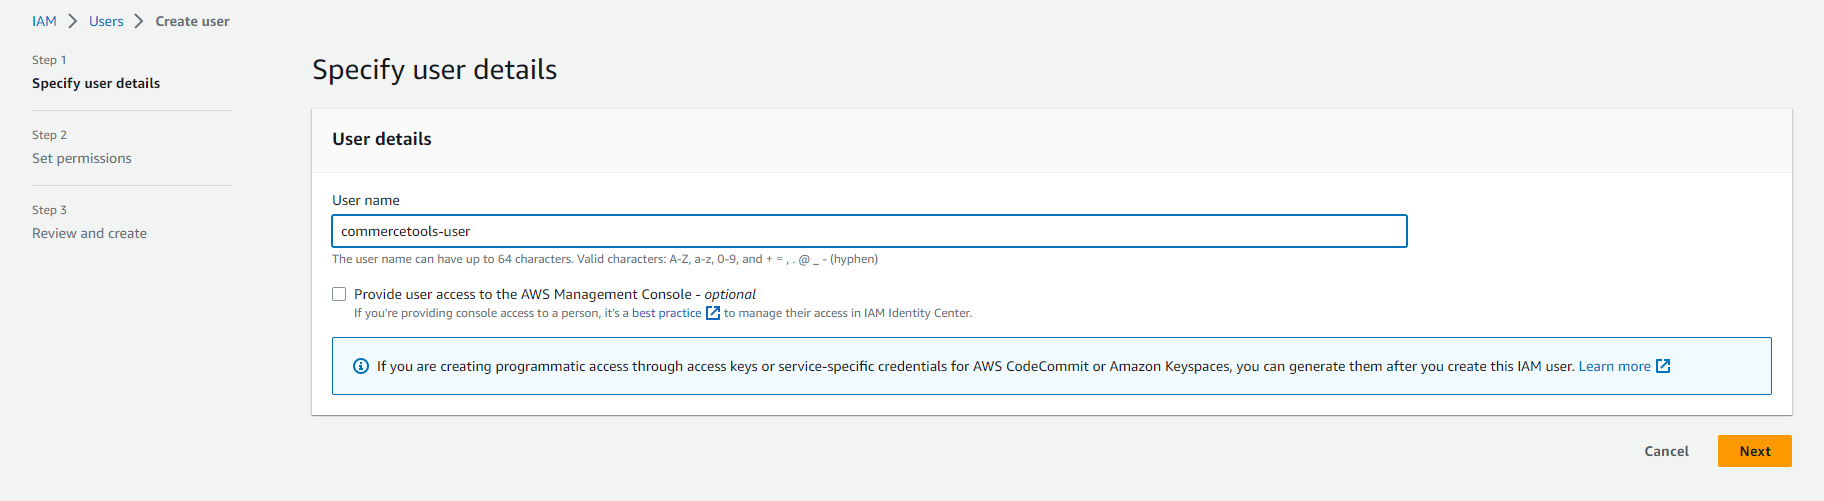Select the Set permissions step
The width and height of the screenshot is (1824, 501).
(82, 158)
